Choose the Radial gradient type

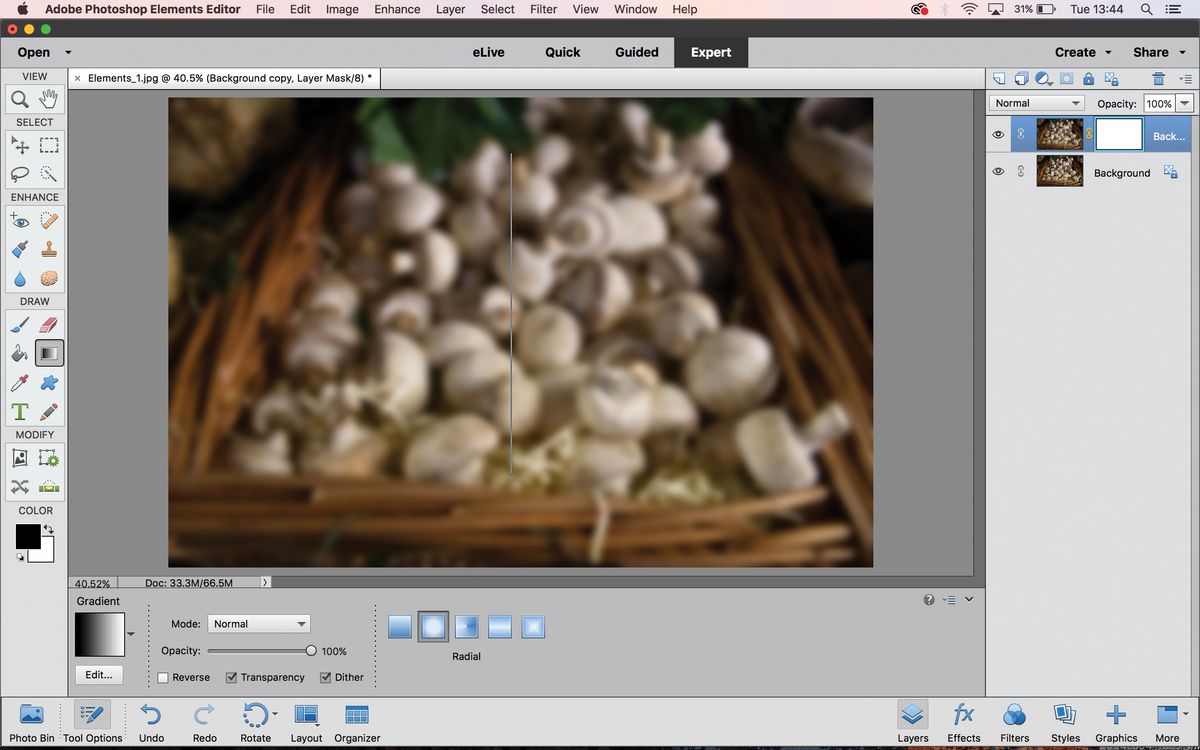click(433, 627)
